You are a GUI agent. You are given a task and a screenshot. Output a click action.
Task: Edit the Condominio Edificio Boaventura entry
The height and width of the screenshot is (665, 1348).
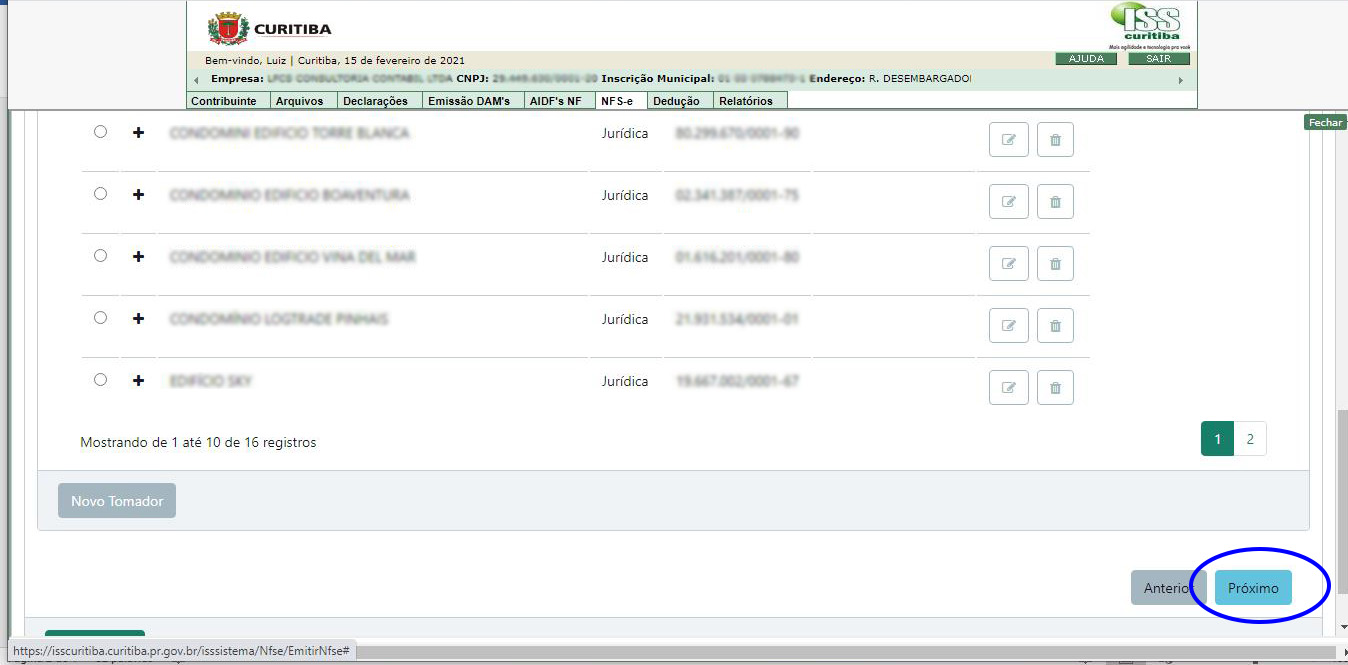click(1008, 202)
